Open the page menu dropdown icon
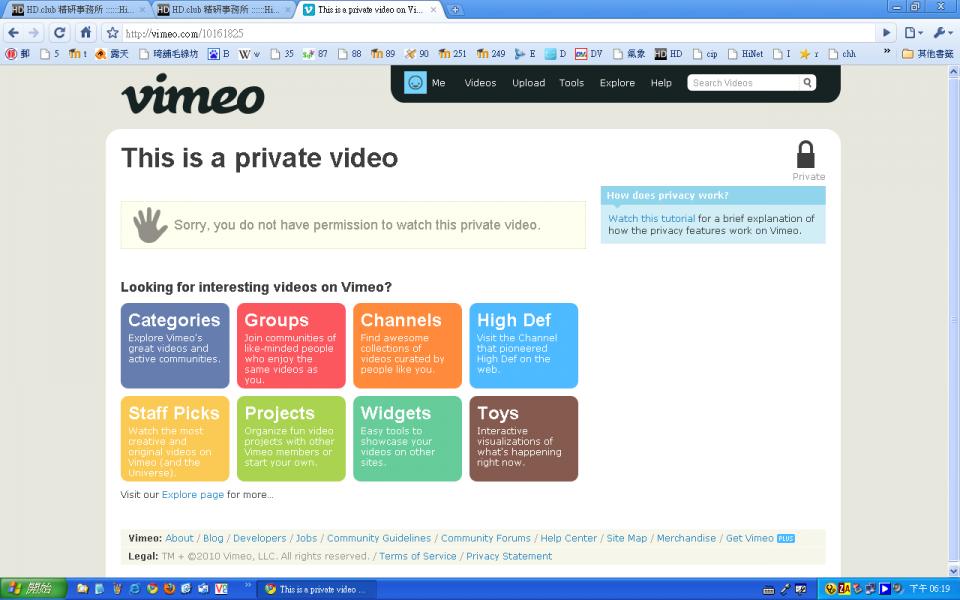 (x=913, y=33)
